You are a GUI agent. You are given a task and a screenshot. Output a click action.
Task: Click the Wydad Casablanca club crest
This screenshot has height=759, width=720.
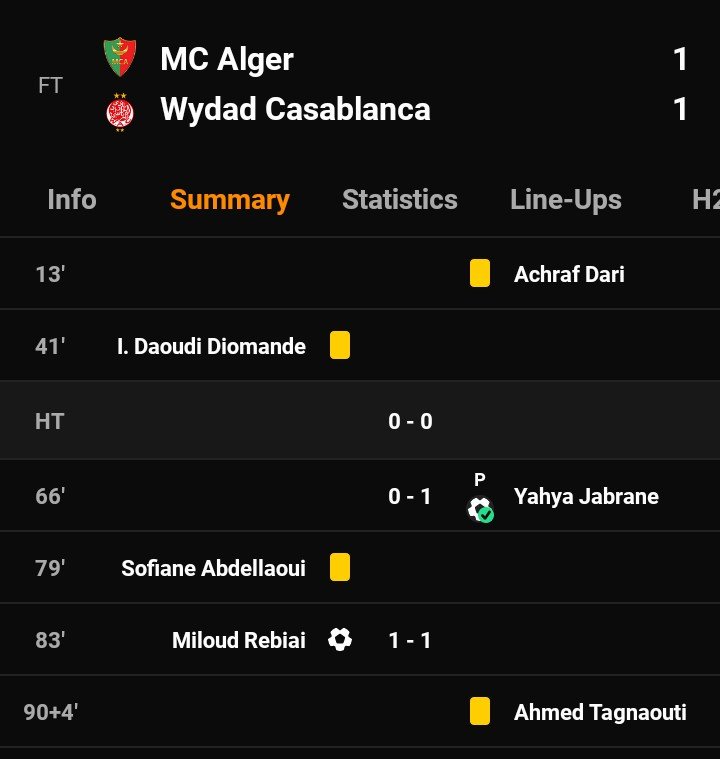coord(120,110)
